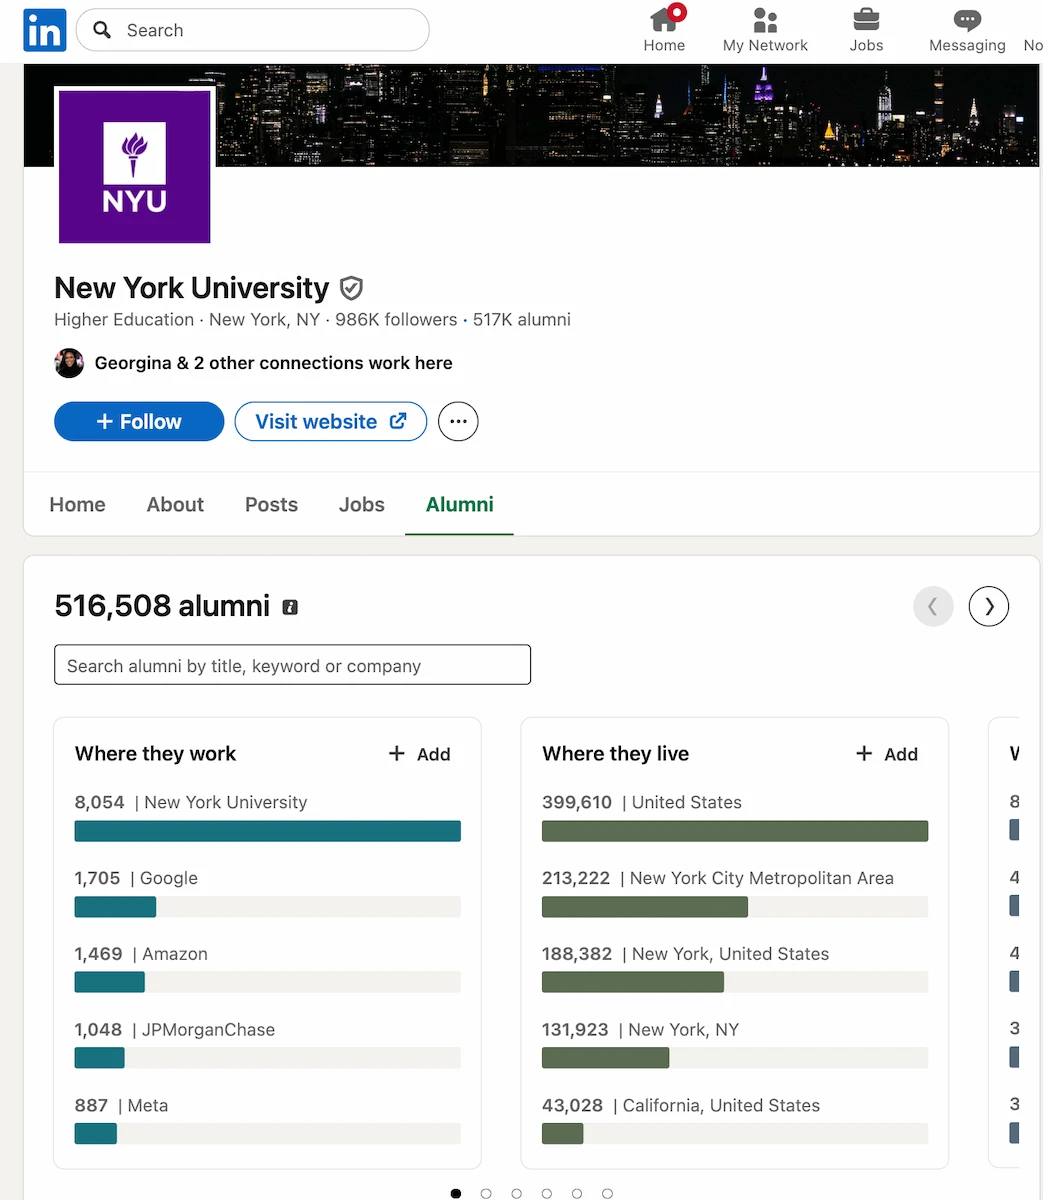This screenshot has width=1043, height=1200.
Task: Open the more options ellipsis next to Visit website
Action: (x=458, y=421)
